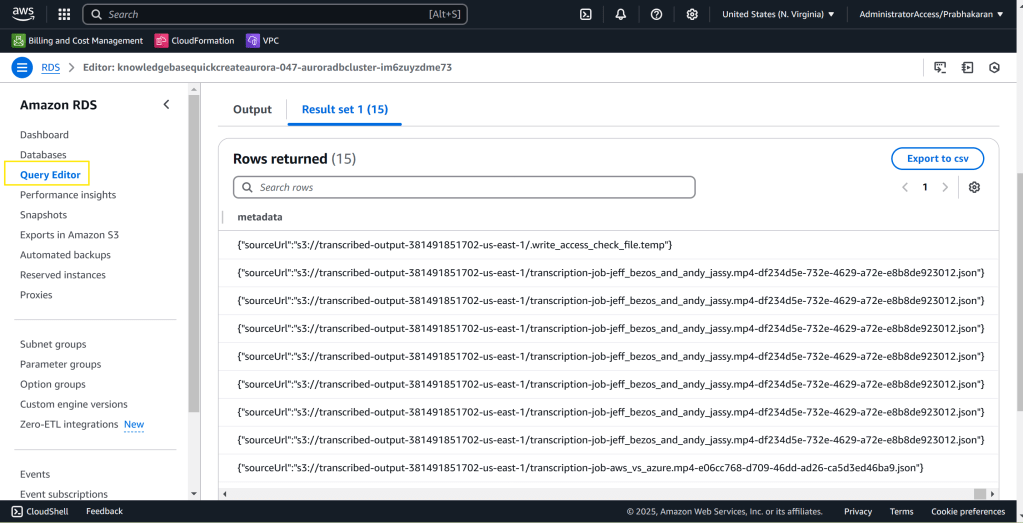Select the Result set 1 tab

coord(344,109)
